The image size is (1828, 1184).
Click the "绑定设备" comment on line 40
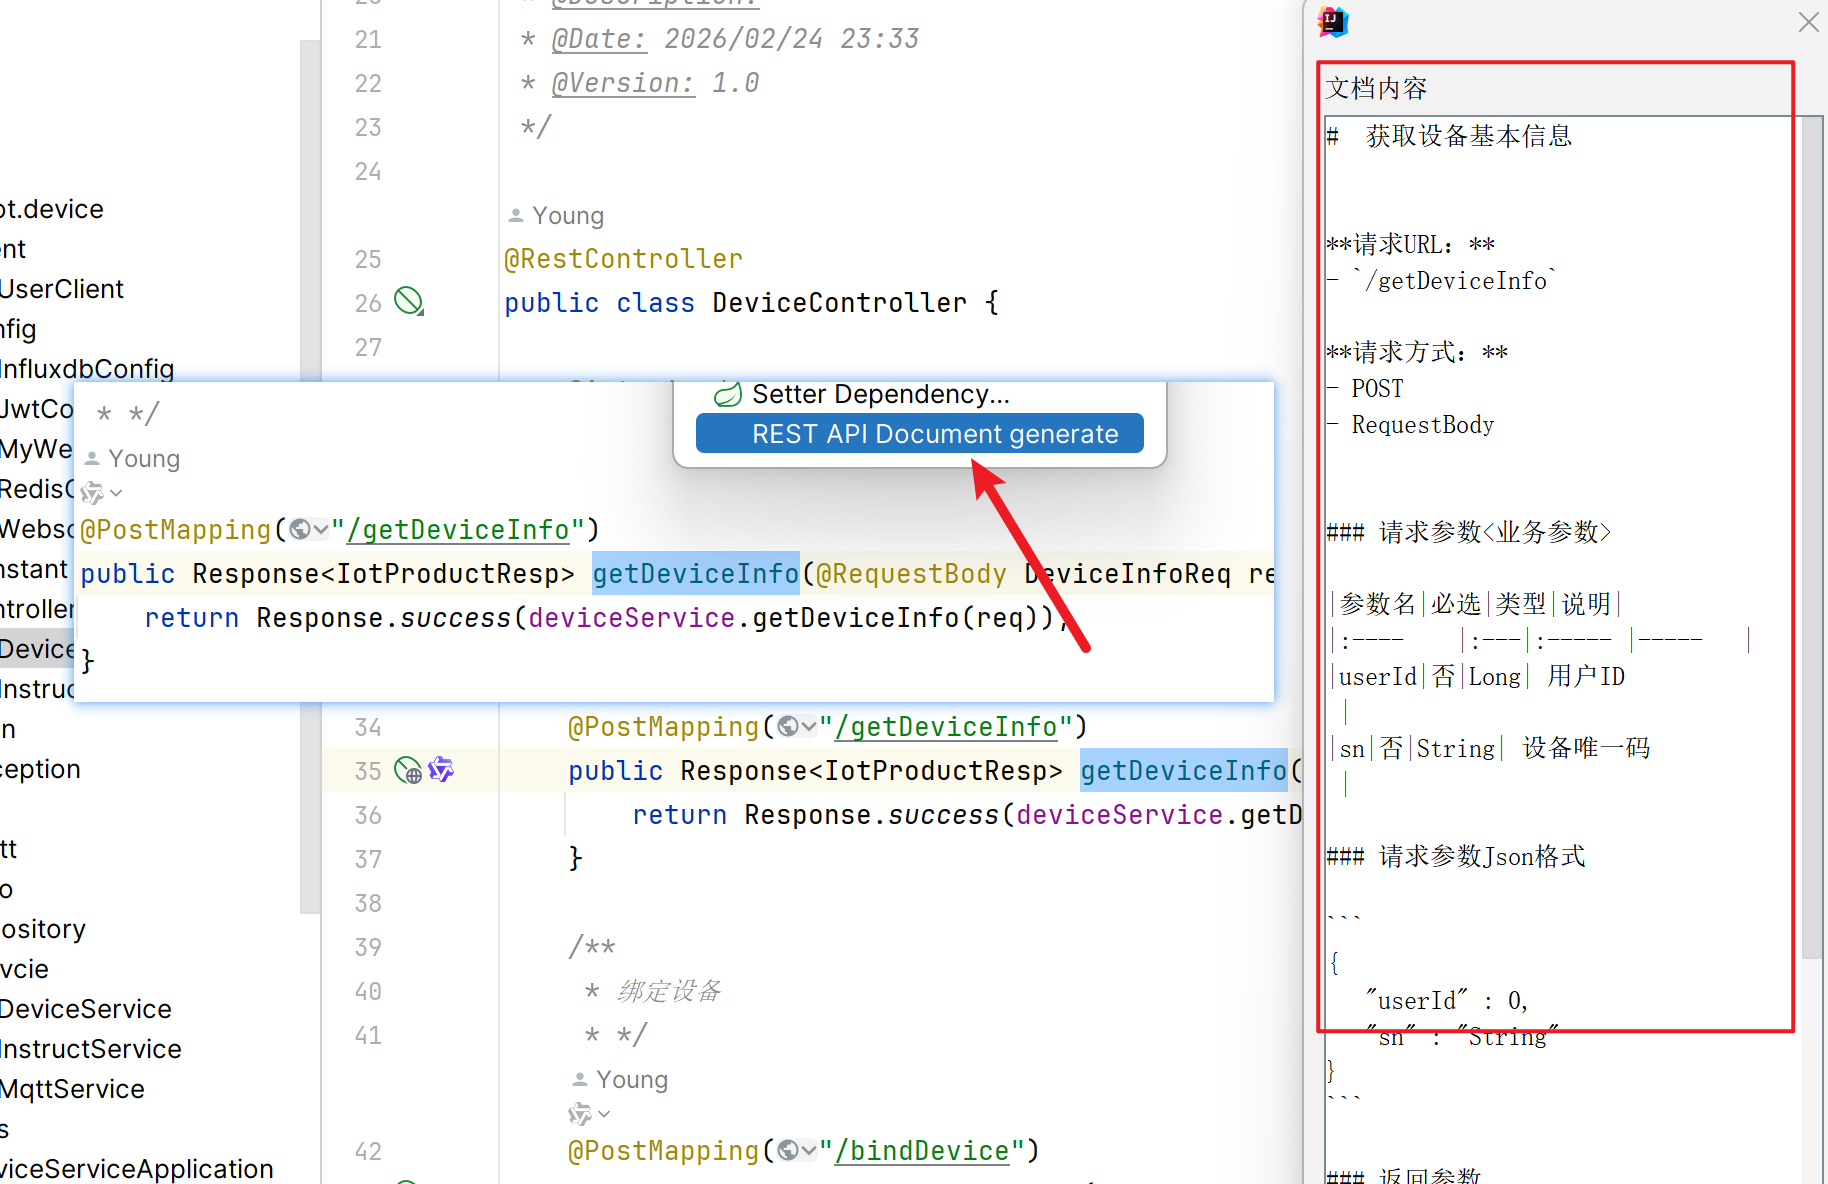coord(669,991)
